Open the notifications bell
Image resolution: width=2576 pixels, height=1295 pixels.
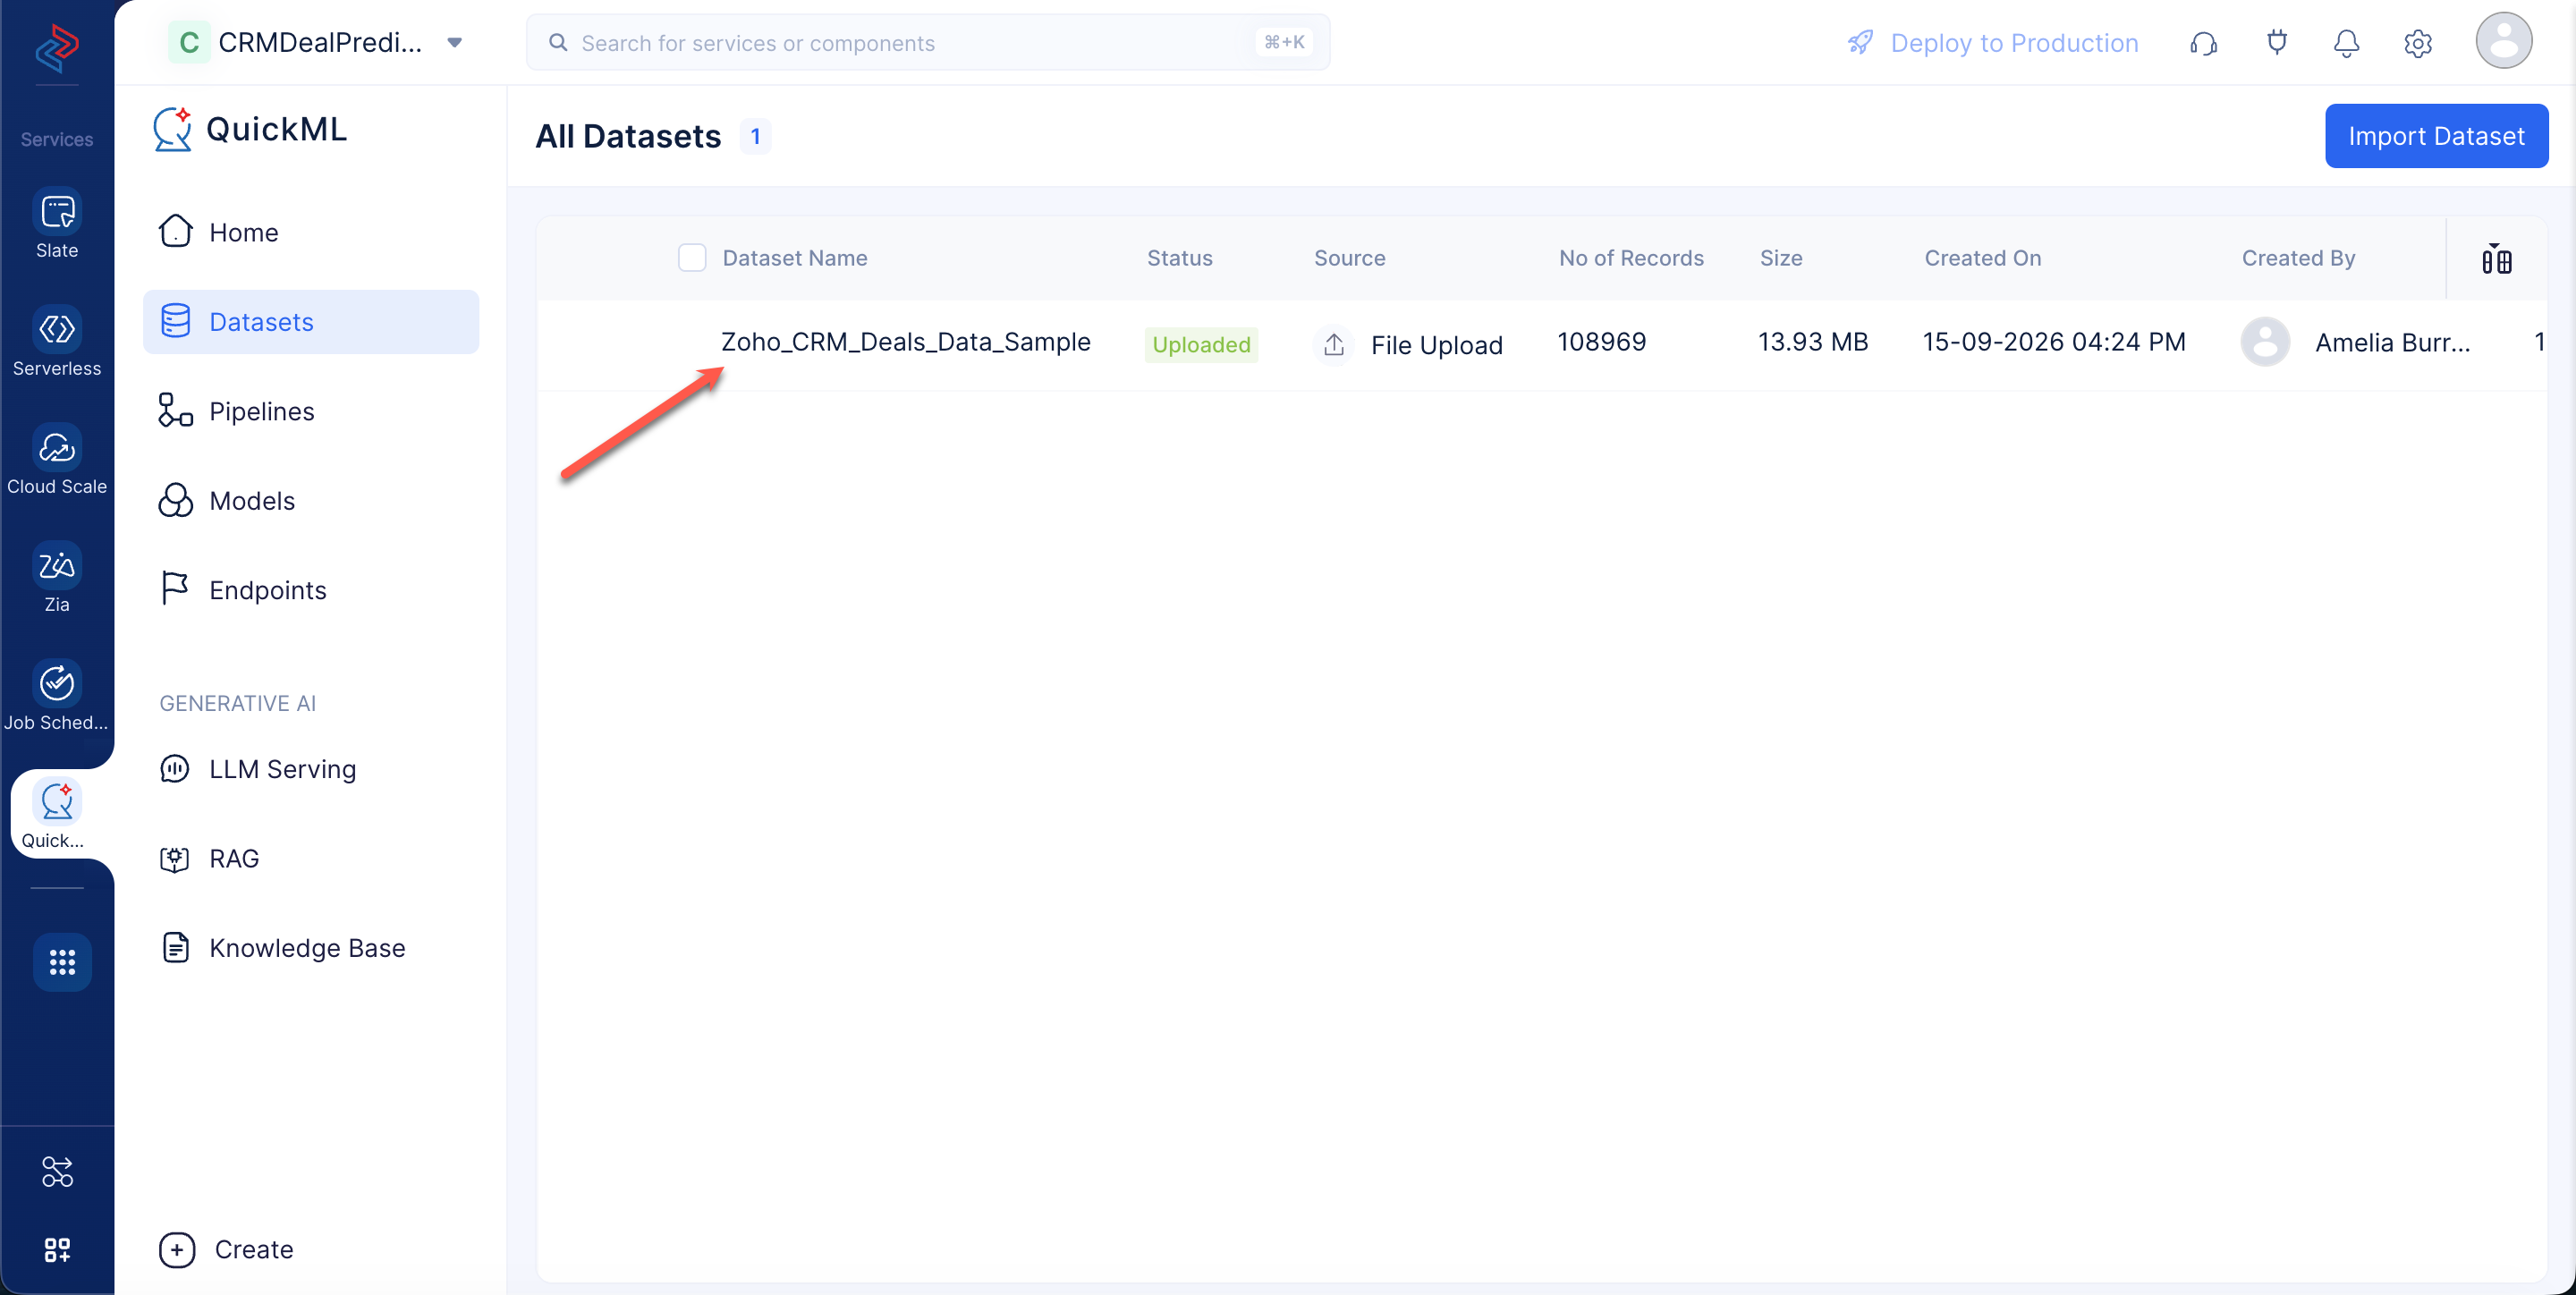2346,43
